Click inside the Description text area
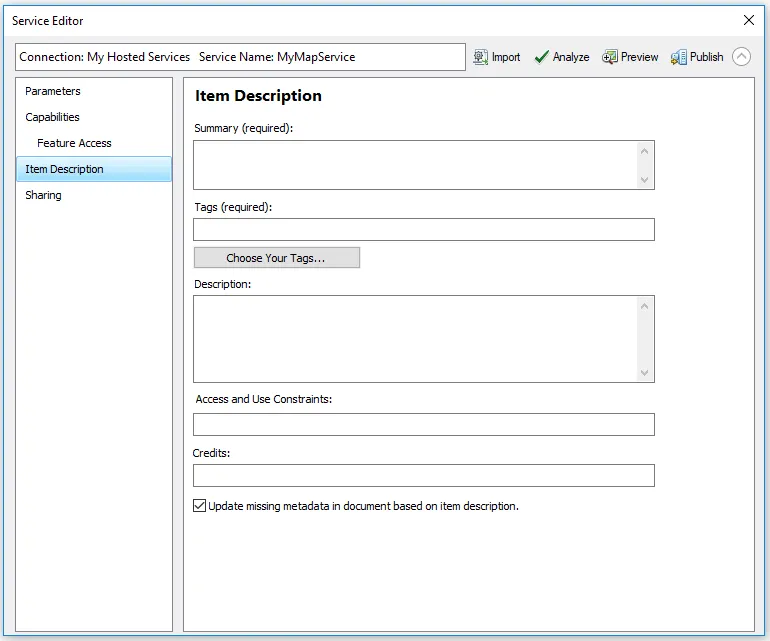Viewport: 770px width, 641px height. point(415,338)
